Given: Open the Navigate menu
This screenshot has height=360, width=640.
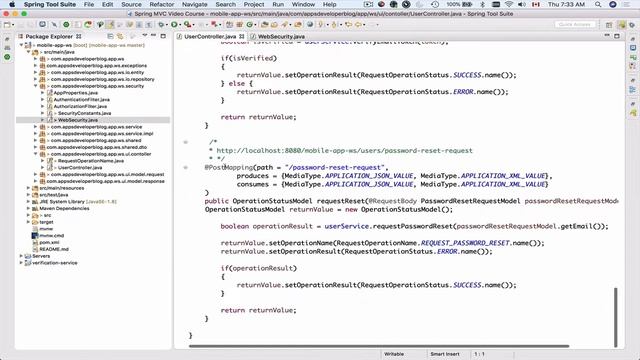Looking at the screenshot, I should (194, 4).
